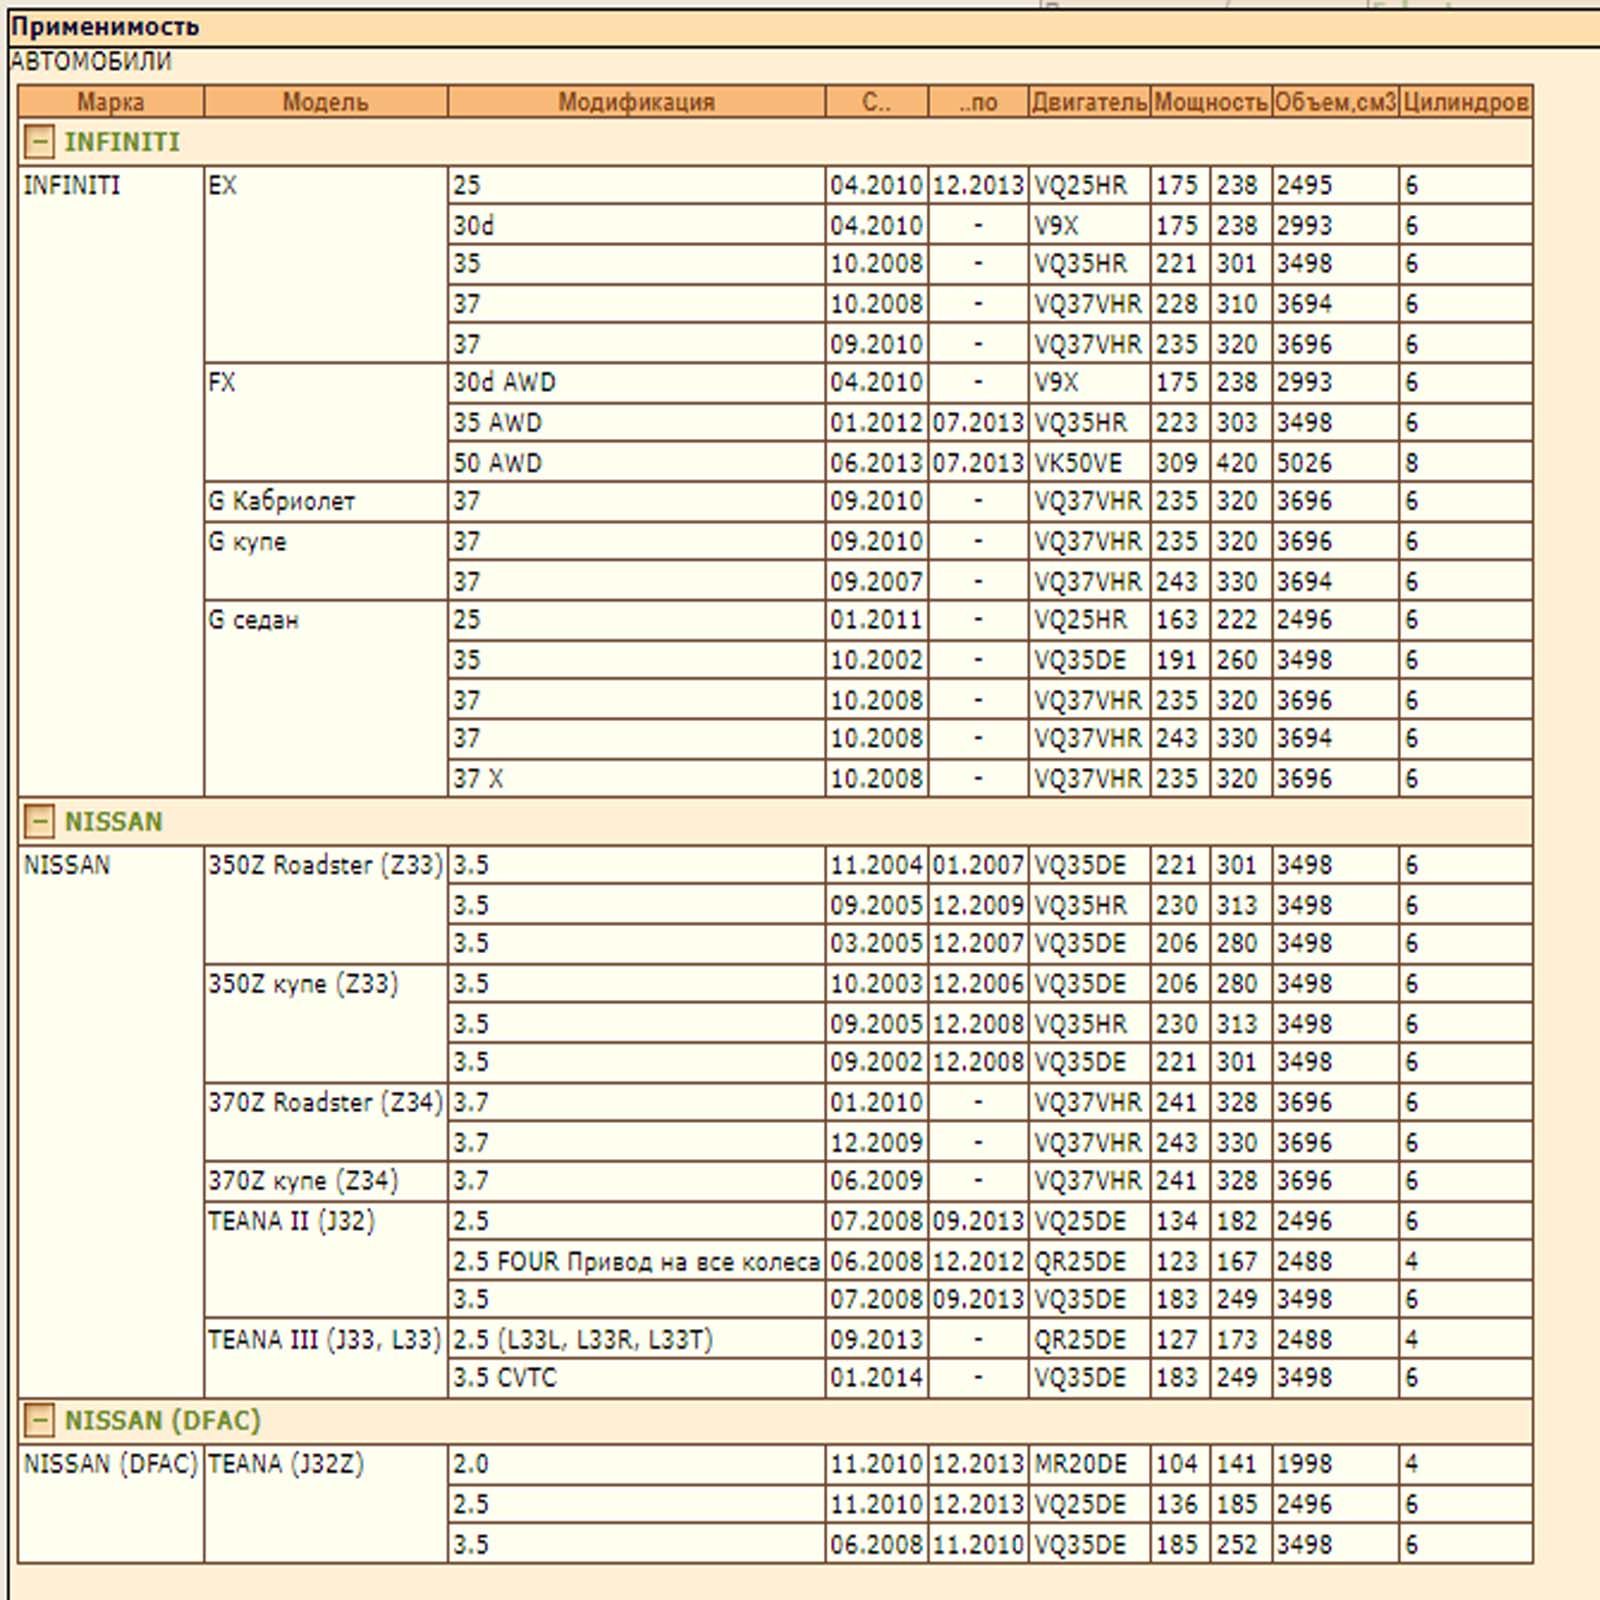Click the 50 AWD modification cell
1600x1600 pixels.
636,463
